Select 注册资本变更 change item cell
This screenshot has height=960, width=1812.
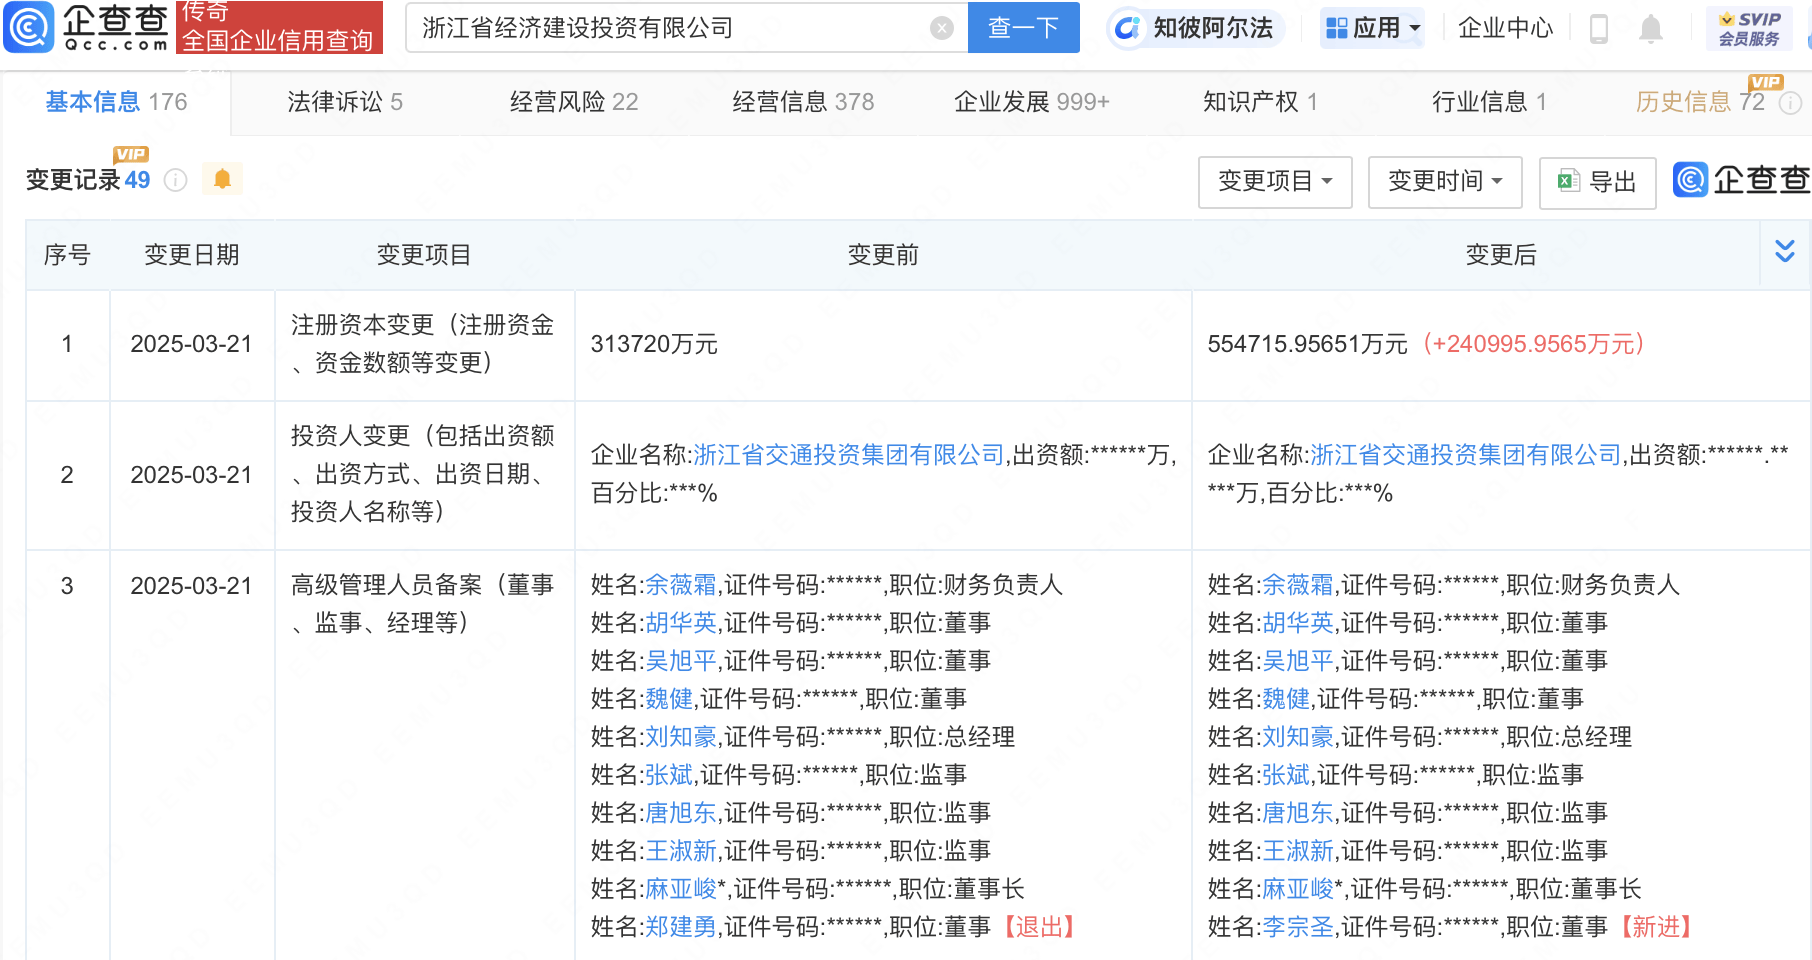coord(424,344)
